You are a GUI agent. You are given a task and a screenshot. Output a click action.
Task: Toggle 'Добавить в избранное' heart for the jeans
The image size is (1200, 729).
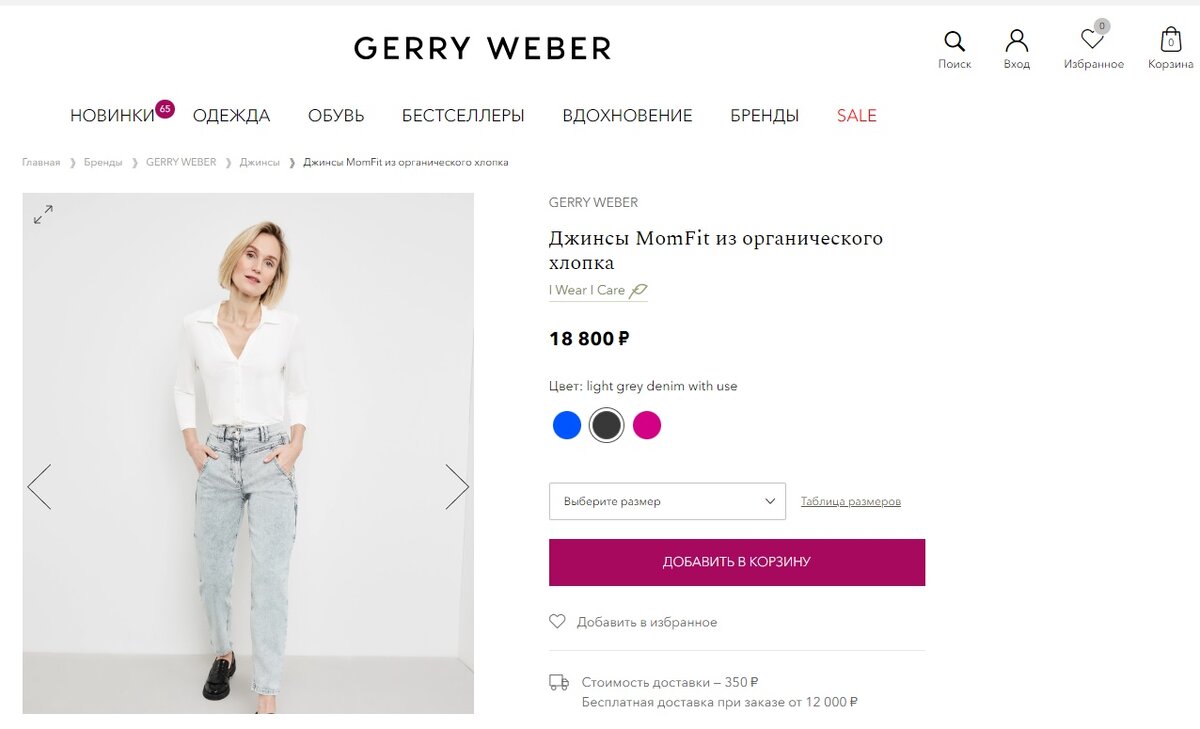click(x=557, y=621)
